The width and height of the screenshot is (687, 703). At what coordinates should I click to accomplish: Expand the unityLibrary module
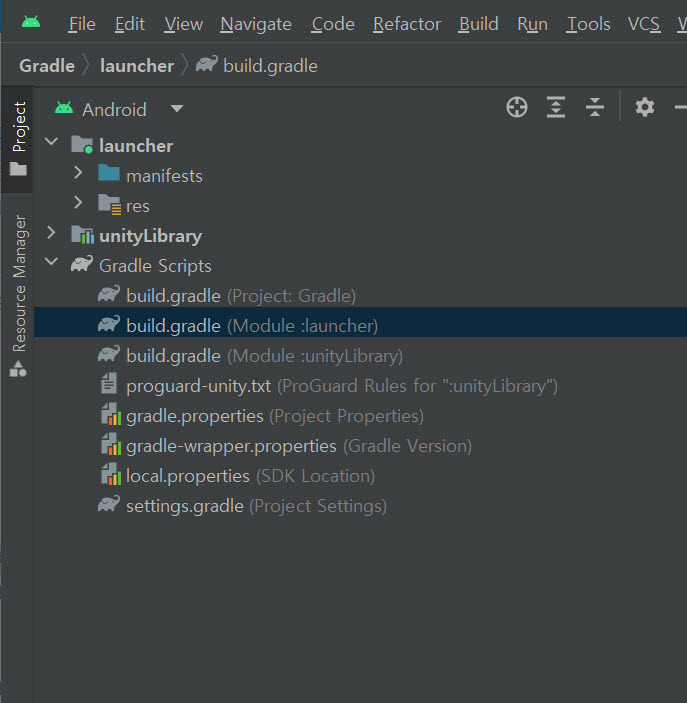tap(51, 233)
